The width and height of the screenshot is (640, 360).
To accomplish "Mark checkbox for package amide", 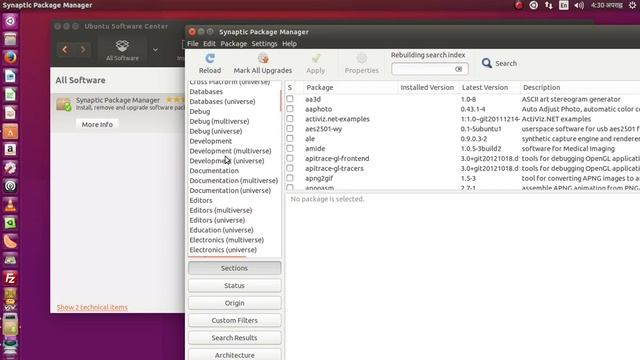I will tap(290, 148).
